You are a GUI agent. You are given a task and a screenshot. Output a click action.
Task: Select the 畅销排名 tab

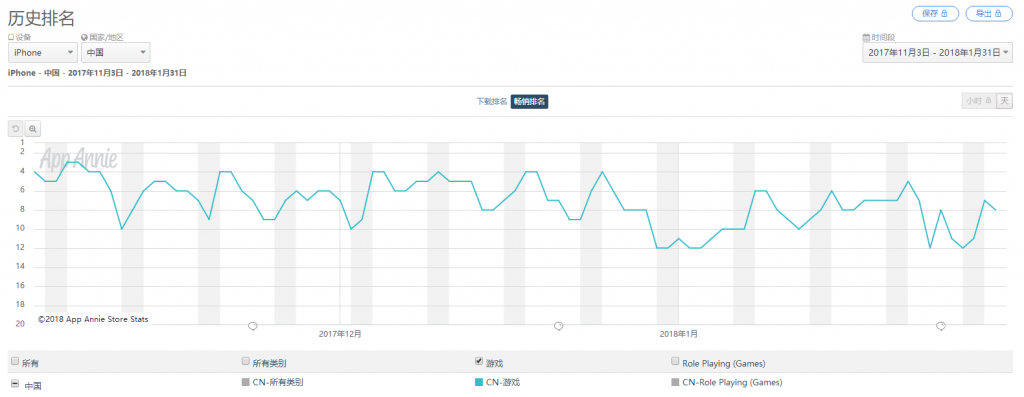529,101
